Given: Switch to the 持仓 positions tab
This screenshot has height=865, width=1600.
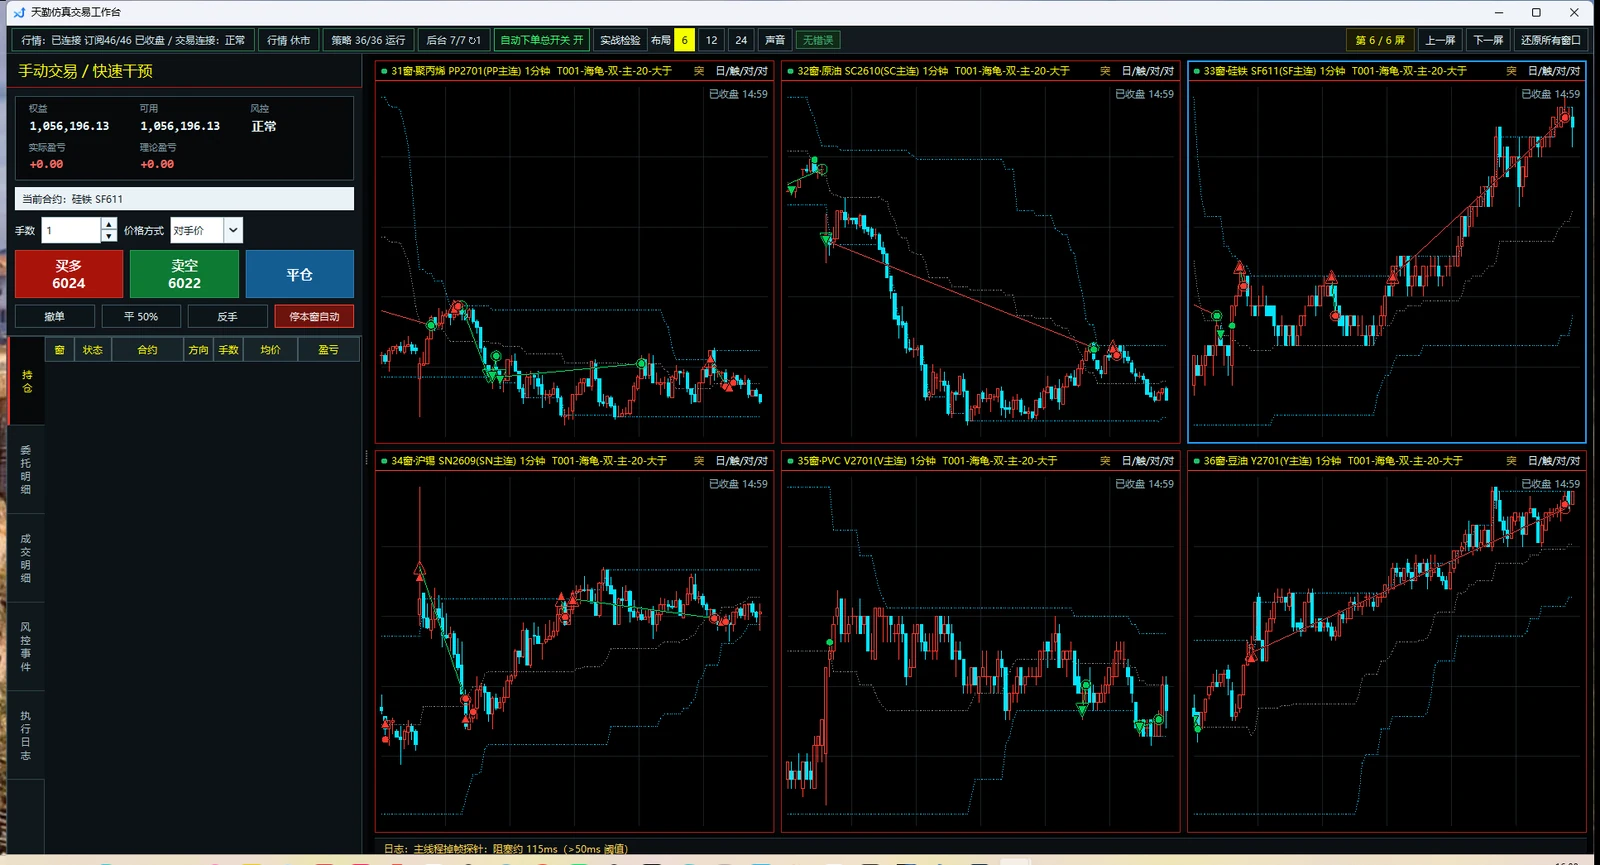Looking at the screenshot, I should click(27, 381).
